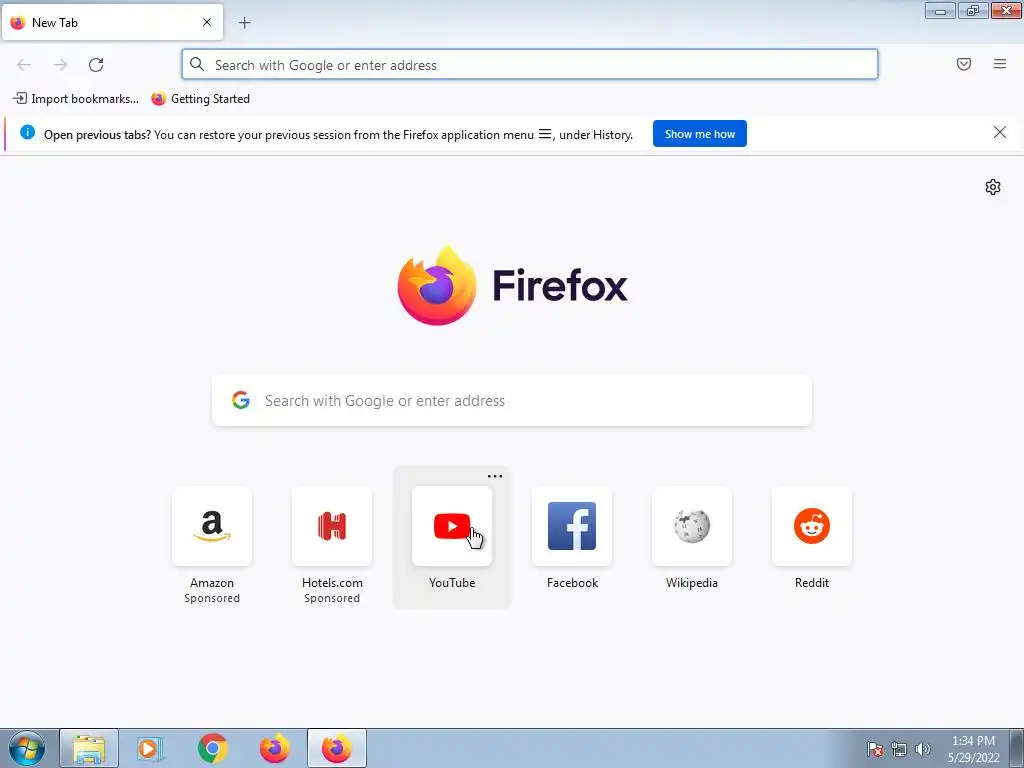Open Action Center flag in tray

[x=875, y=749]
